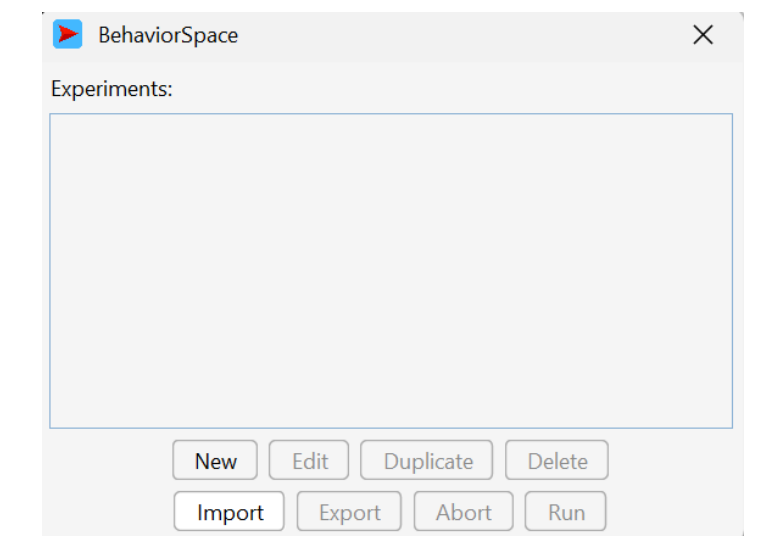The height and width of the screenshot is (556, 784).
Task: Dismiss the window using the top-right X icon
Action: (702, 35)
